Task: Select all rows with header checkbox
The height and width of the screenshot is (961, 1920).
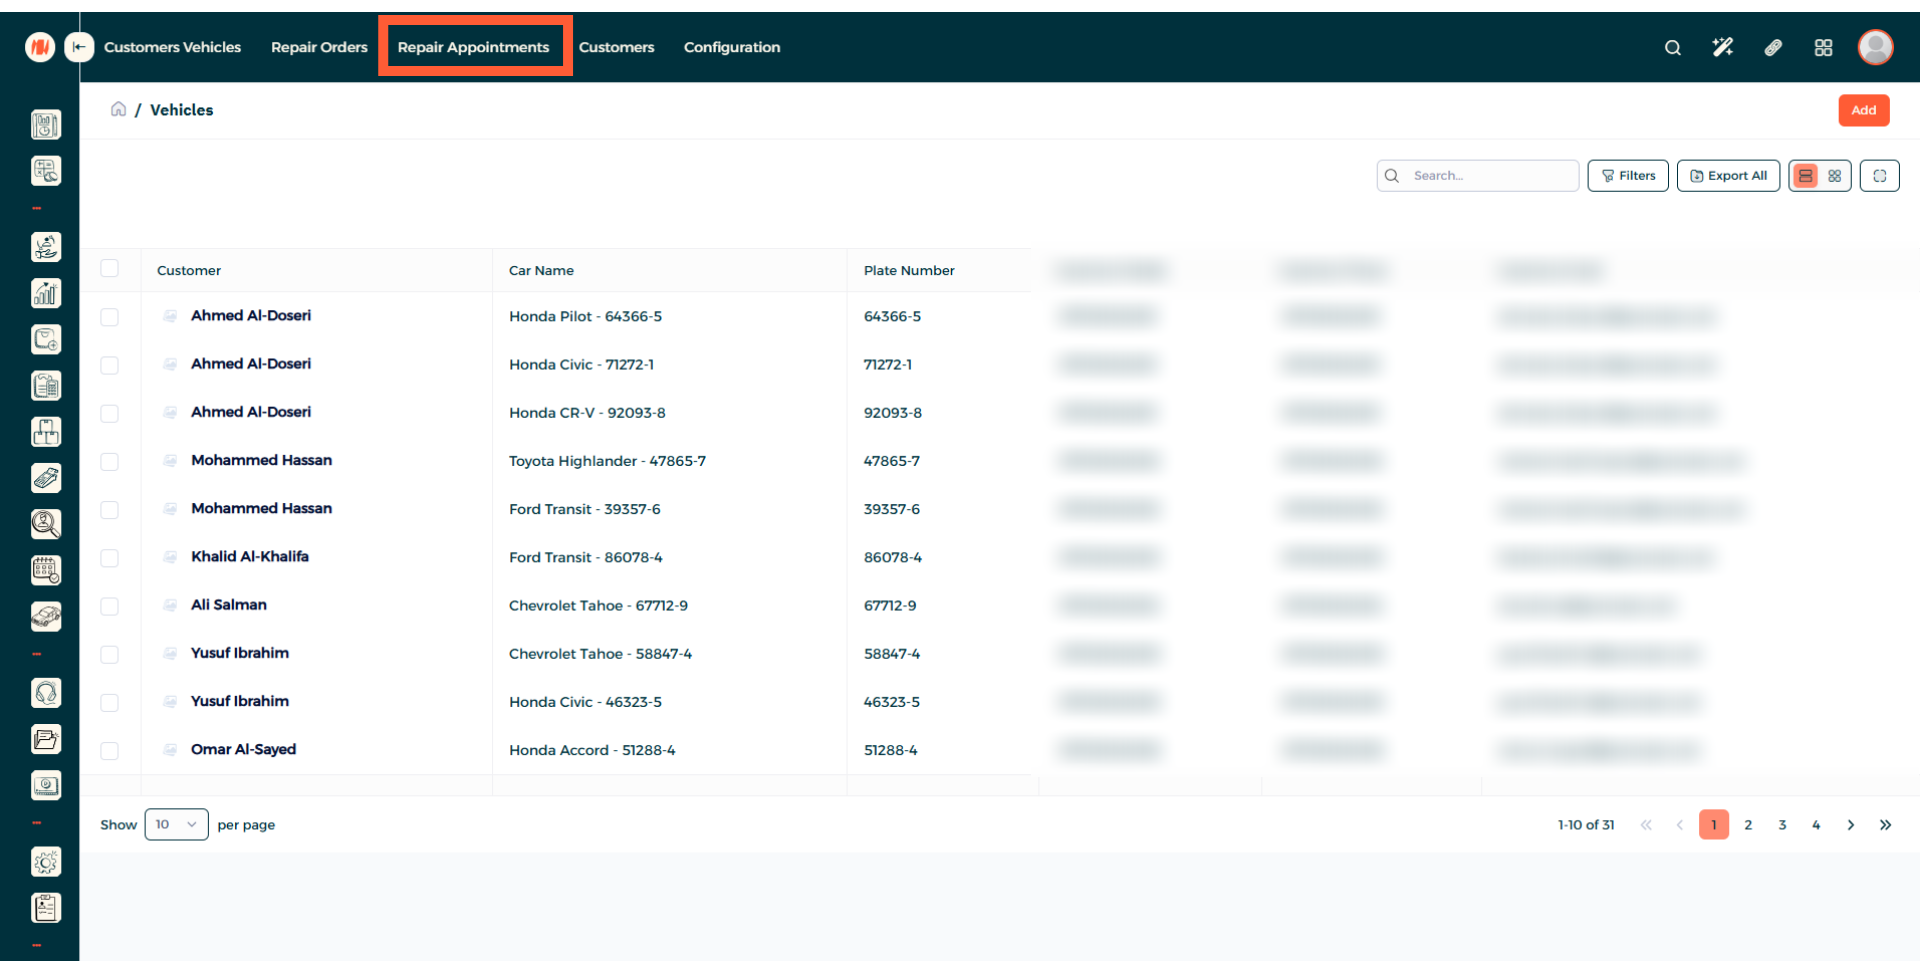Action: [x=110, y=269]
